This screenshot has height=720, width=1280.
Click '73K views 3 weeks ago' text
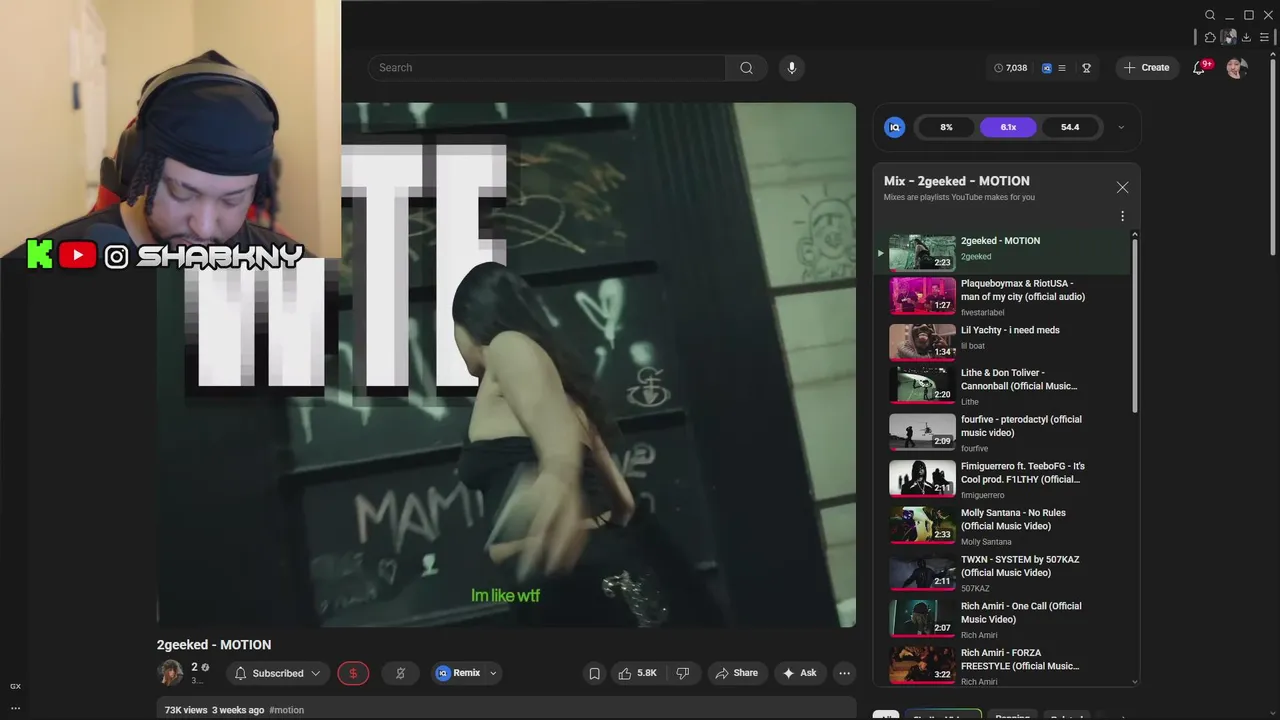pos(214,710)
